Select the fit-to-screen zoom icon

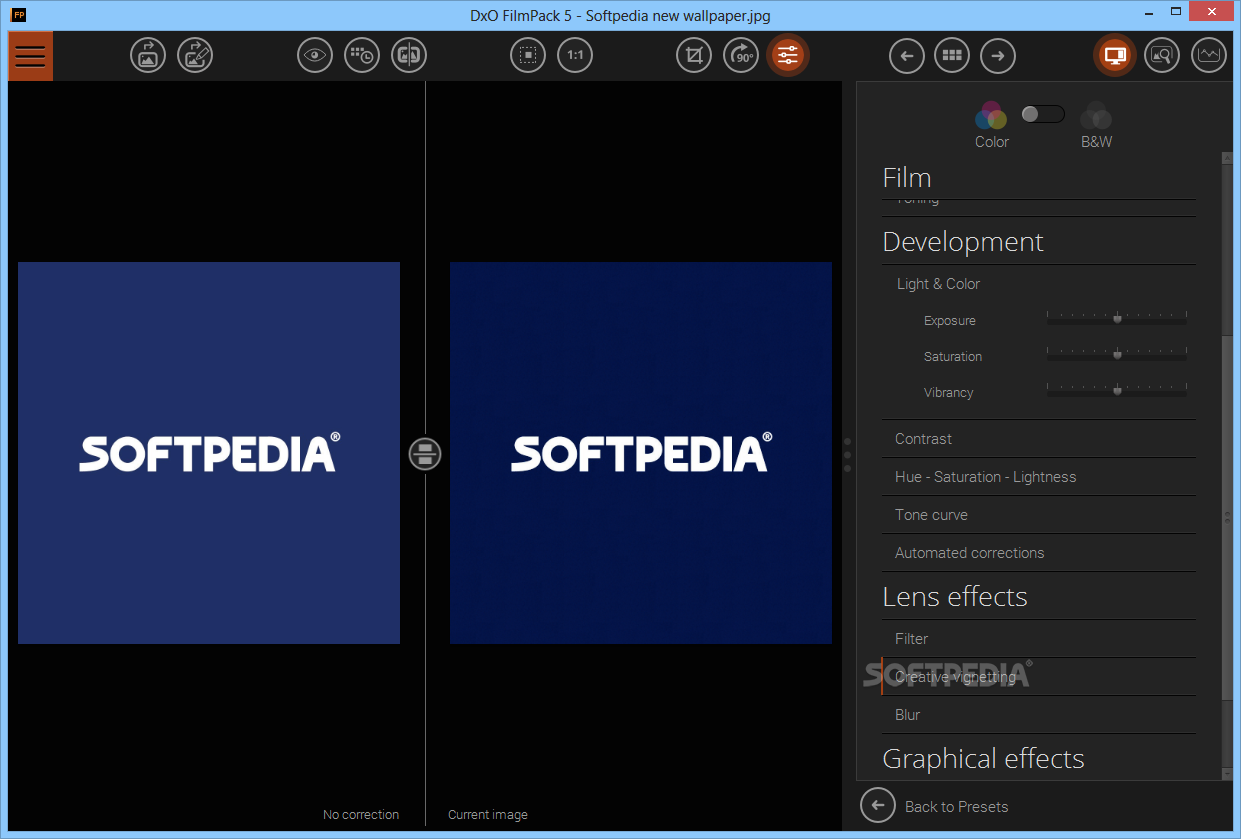click(528, 55)
